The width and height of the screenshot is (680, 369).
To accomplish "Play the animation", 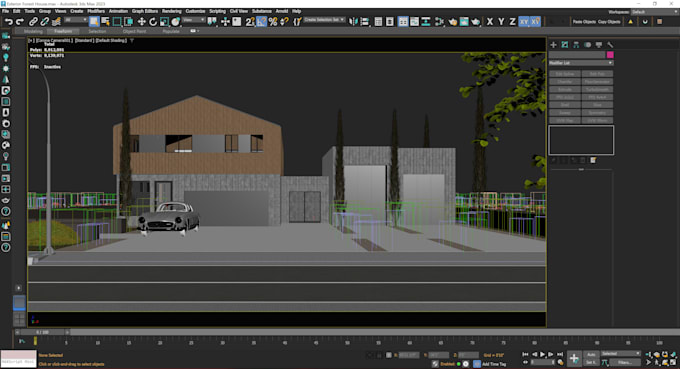I will (542, 355).
